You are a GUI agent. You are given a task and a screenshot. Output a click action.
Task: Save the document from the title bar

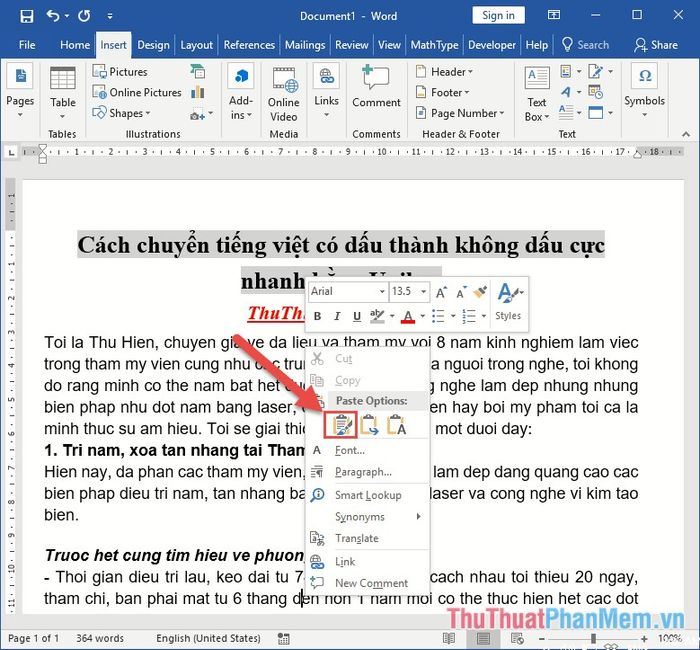click(x=27, y=16)
